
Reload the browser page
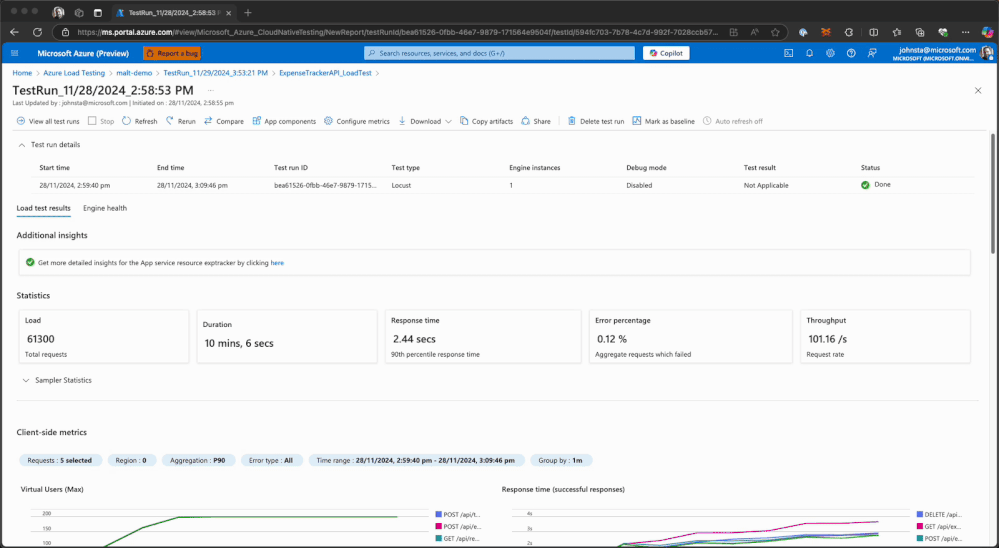coord(38,32)
